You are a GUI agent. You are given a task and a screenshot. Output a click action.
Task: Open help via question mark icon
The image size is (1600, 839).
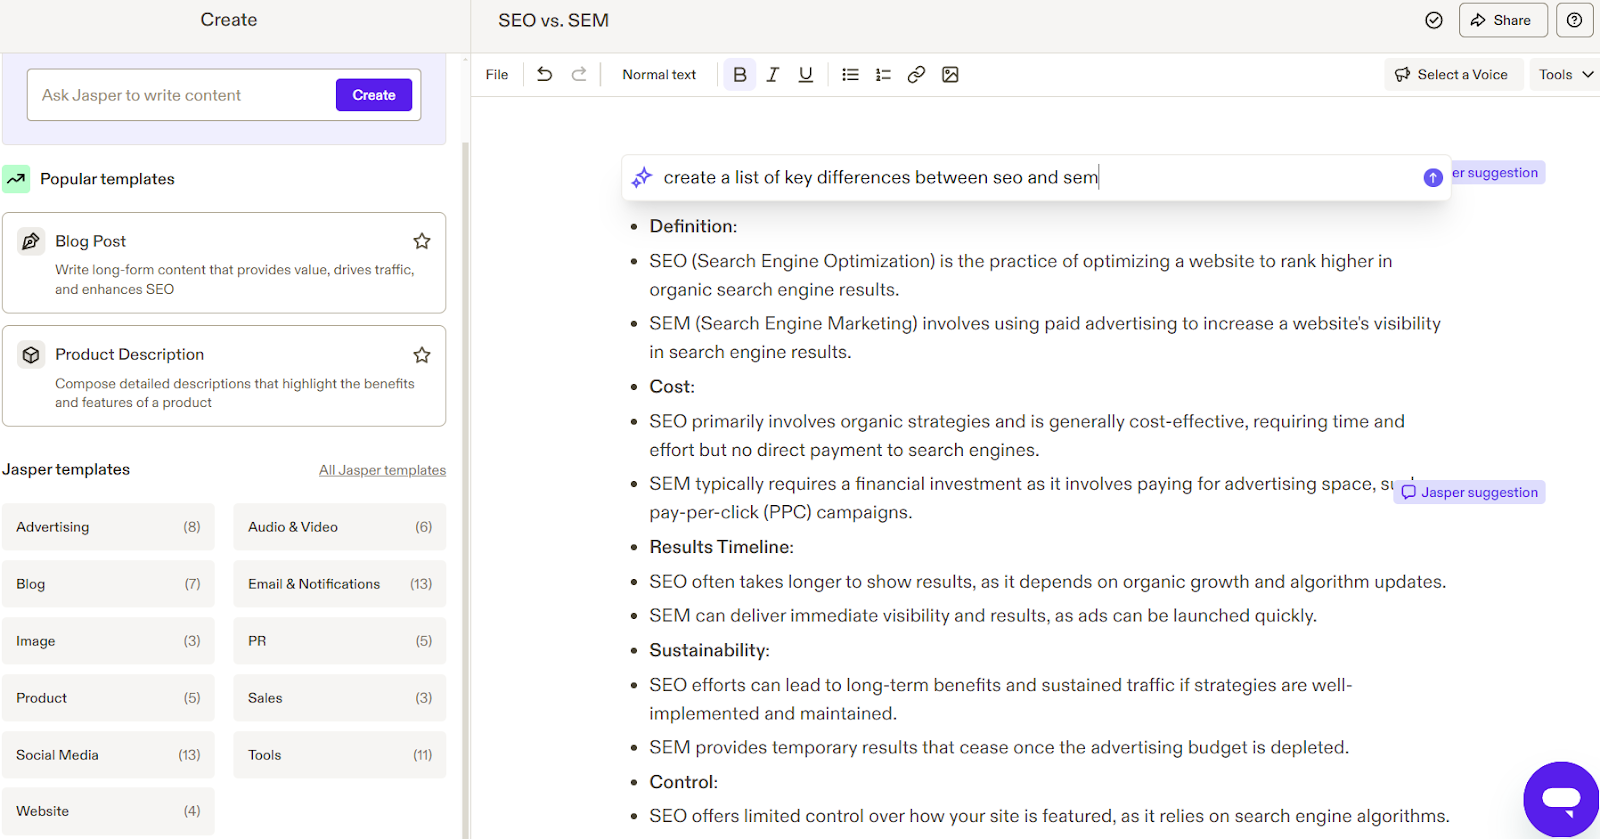point(1574,20)
